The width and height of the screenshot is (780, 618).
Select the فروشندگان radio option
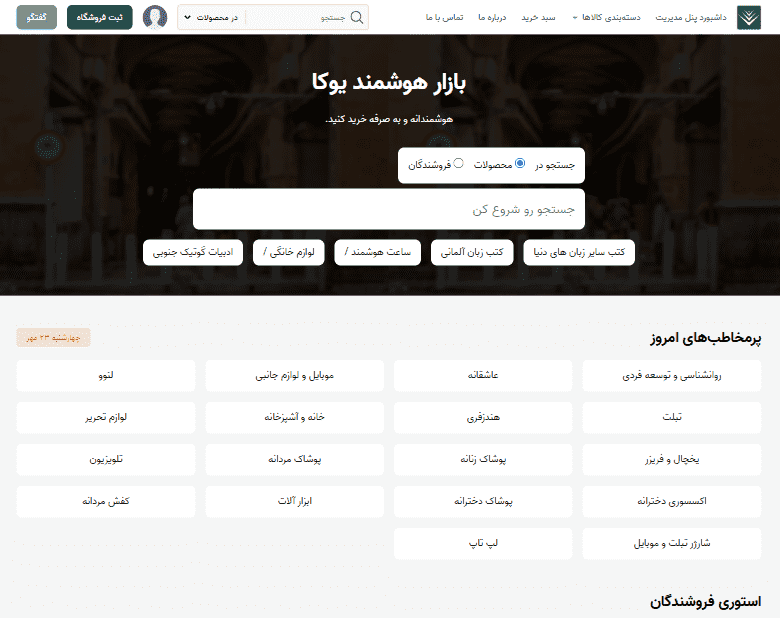point(459,163)
